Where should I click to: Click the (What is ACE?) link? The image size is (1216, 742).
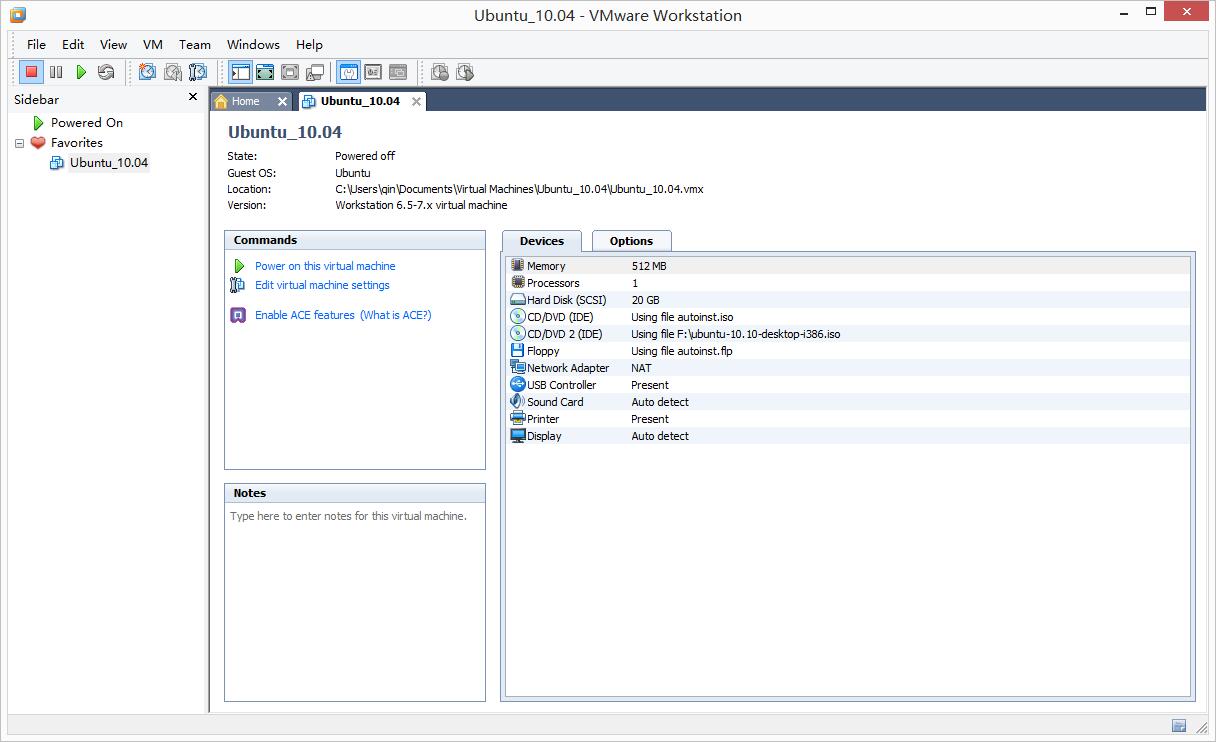click(396, 315)
